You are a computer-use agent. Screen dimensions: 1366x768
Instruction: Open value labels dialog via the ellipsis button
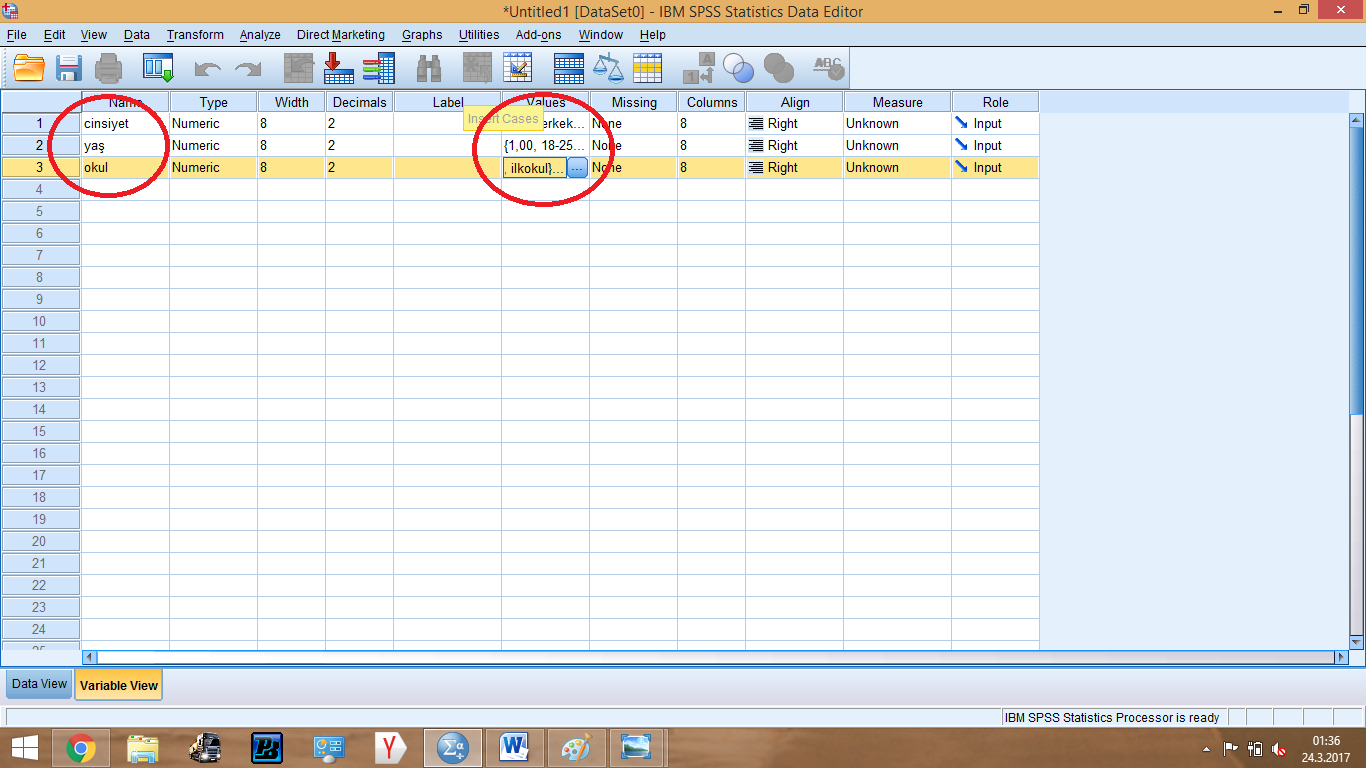coord(577,168)
